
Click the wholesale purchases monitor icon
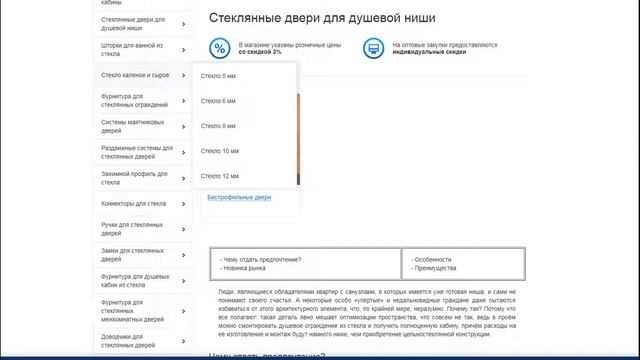click(373, 48)
